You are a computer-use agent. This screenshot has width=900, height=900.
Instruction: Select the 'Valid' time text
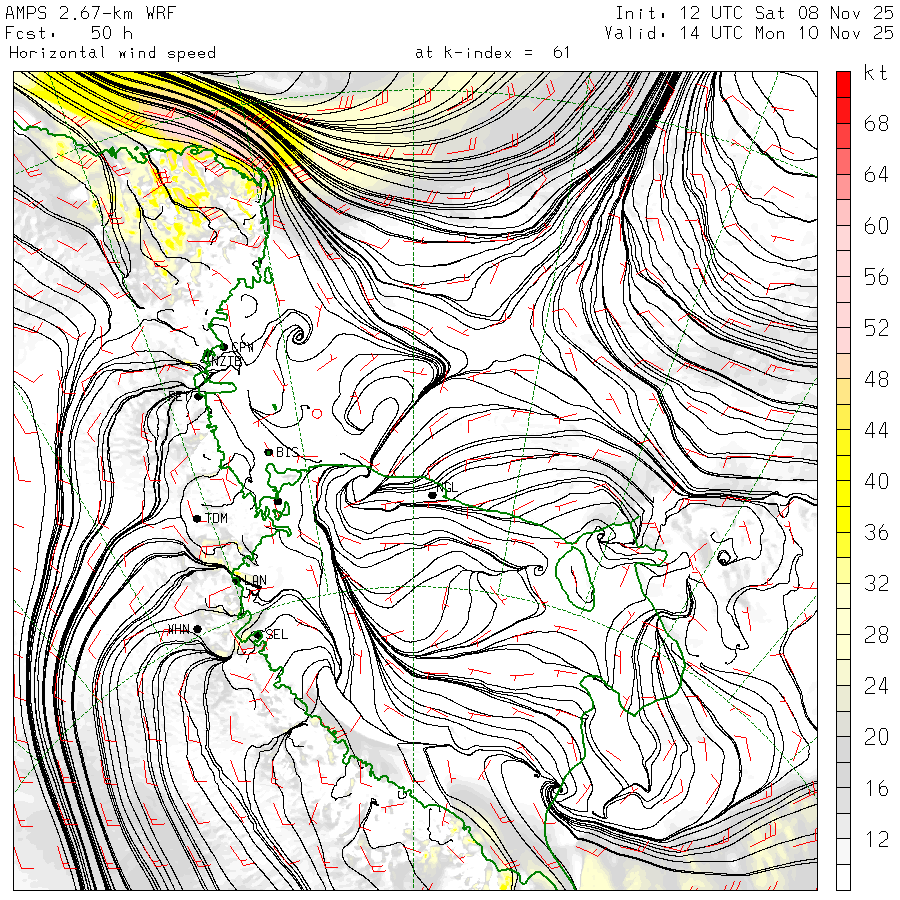(749, 33)
